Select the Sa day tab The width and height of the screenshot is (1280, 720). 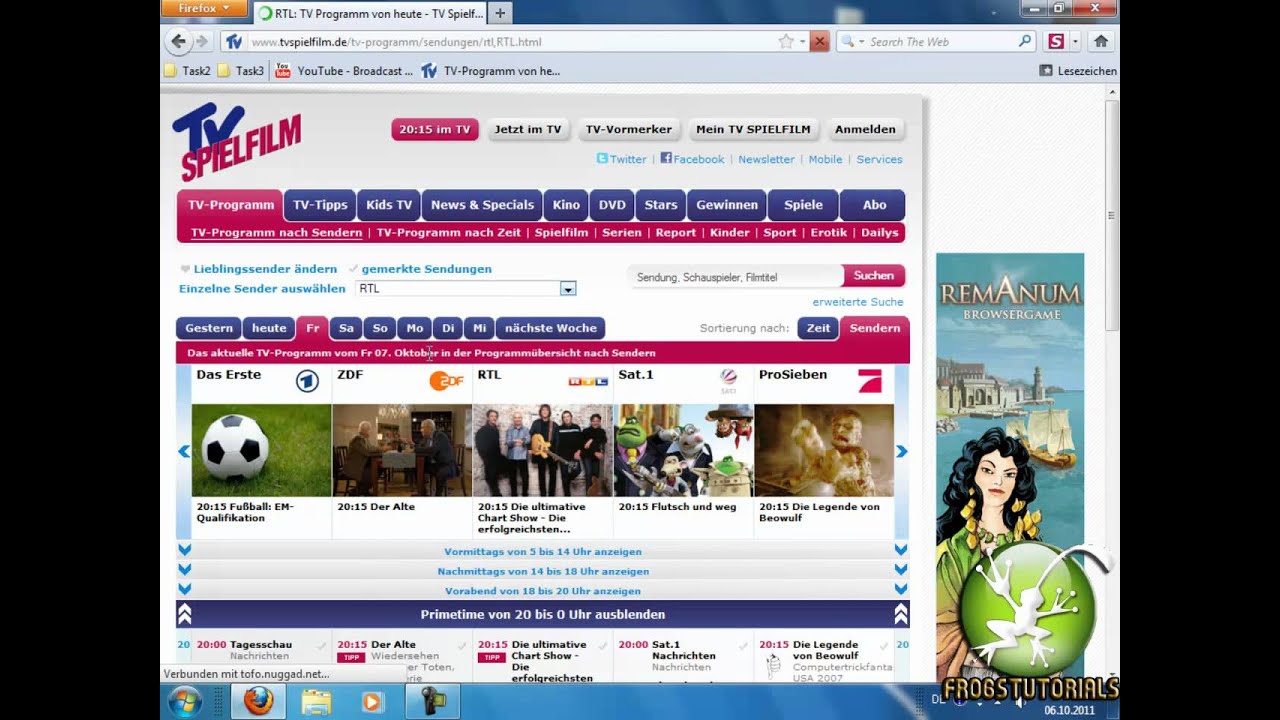[x=346, y=328]
